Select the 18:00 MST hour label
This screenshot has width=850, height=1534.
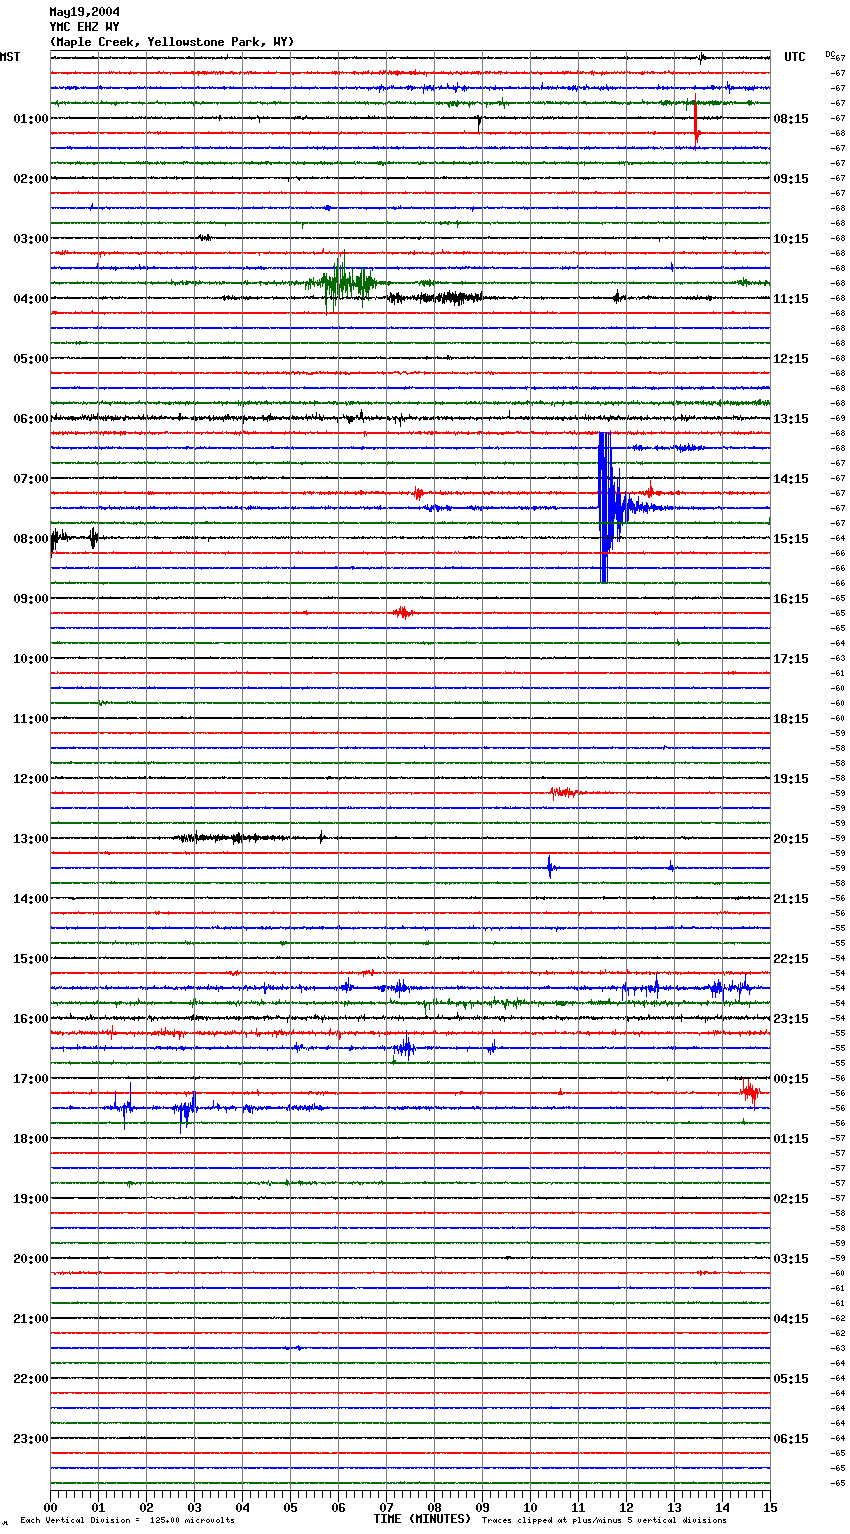click(31, 1139)
